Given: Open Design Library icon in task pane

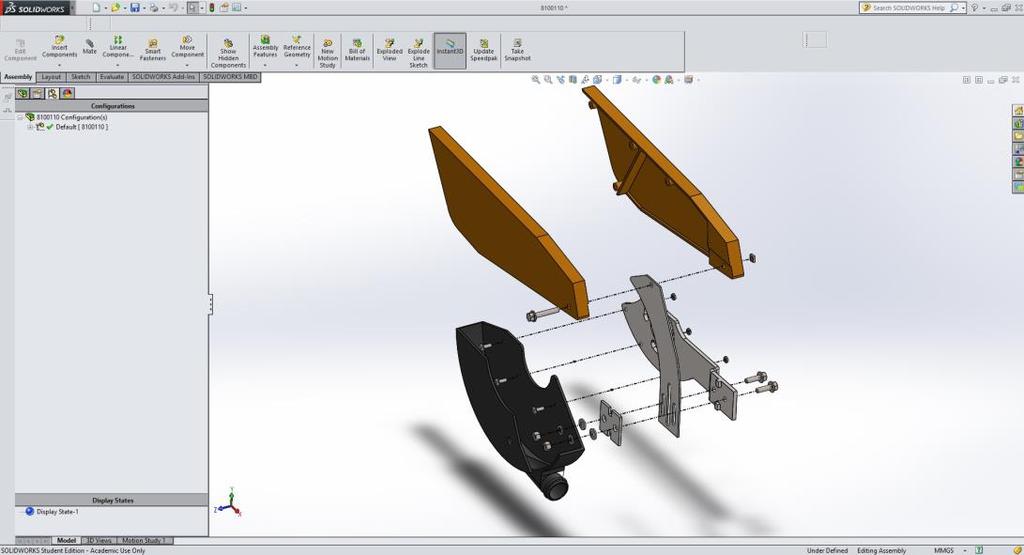Looking at the screenshot, I should point(1017,123).
